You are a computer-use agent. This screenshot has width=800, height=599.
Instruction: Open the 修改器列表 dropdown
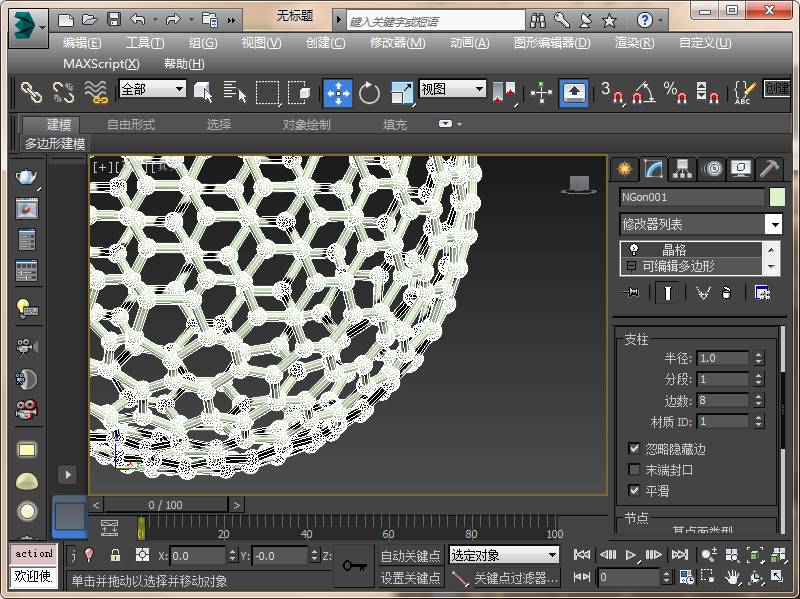[x=774, y=224]
